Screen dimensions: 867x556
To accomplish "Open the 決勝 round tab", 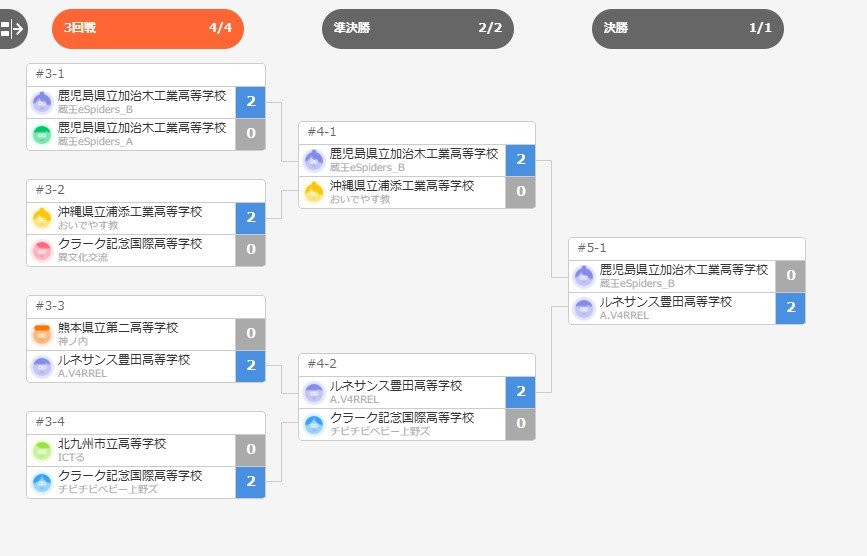I will [x=687, y=28].
